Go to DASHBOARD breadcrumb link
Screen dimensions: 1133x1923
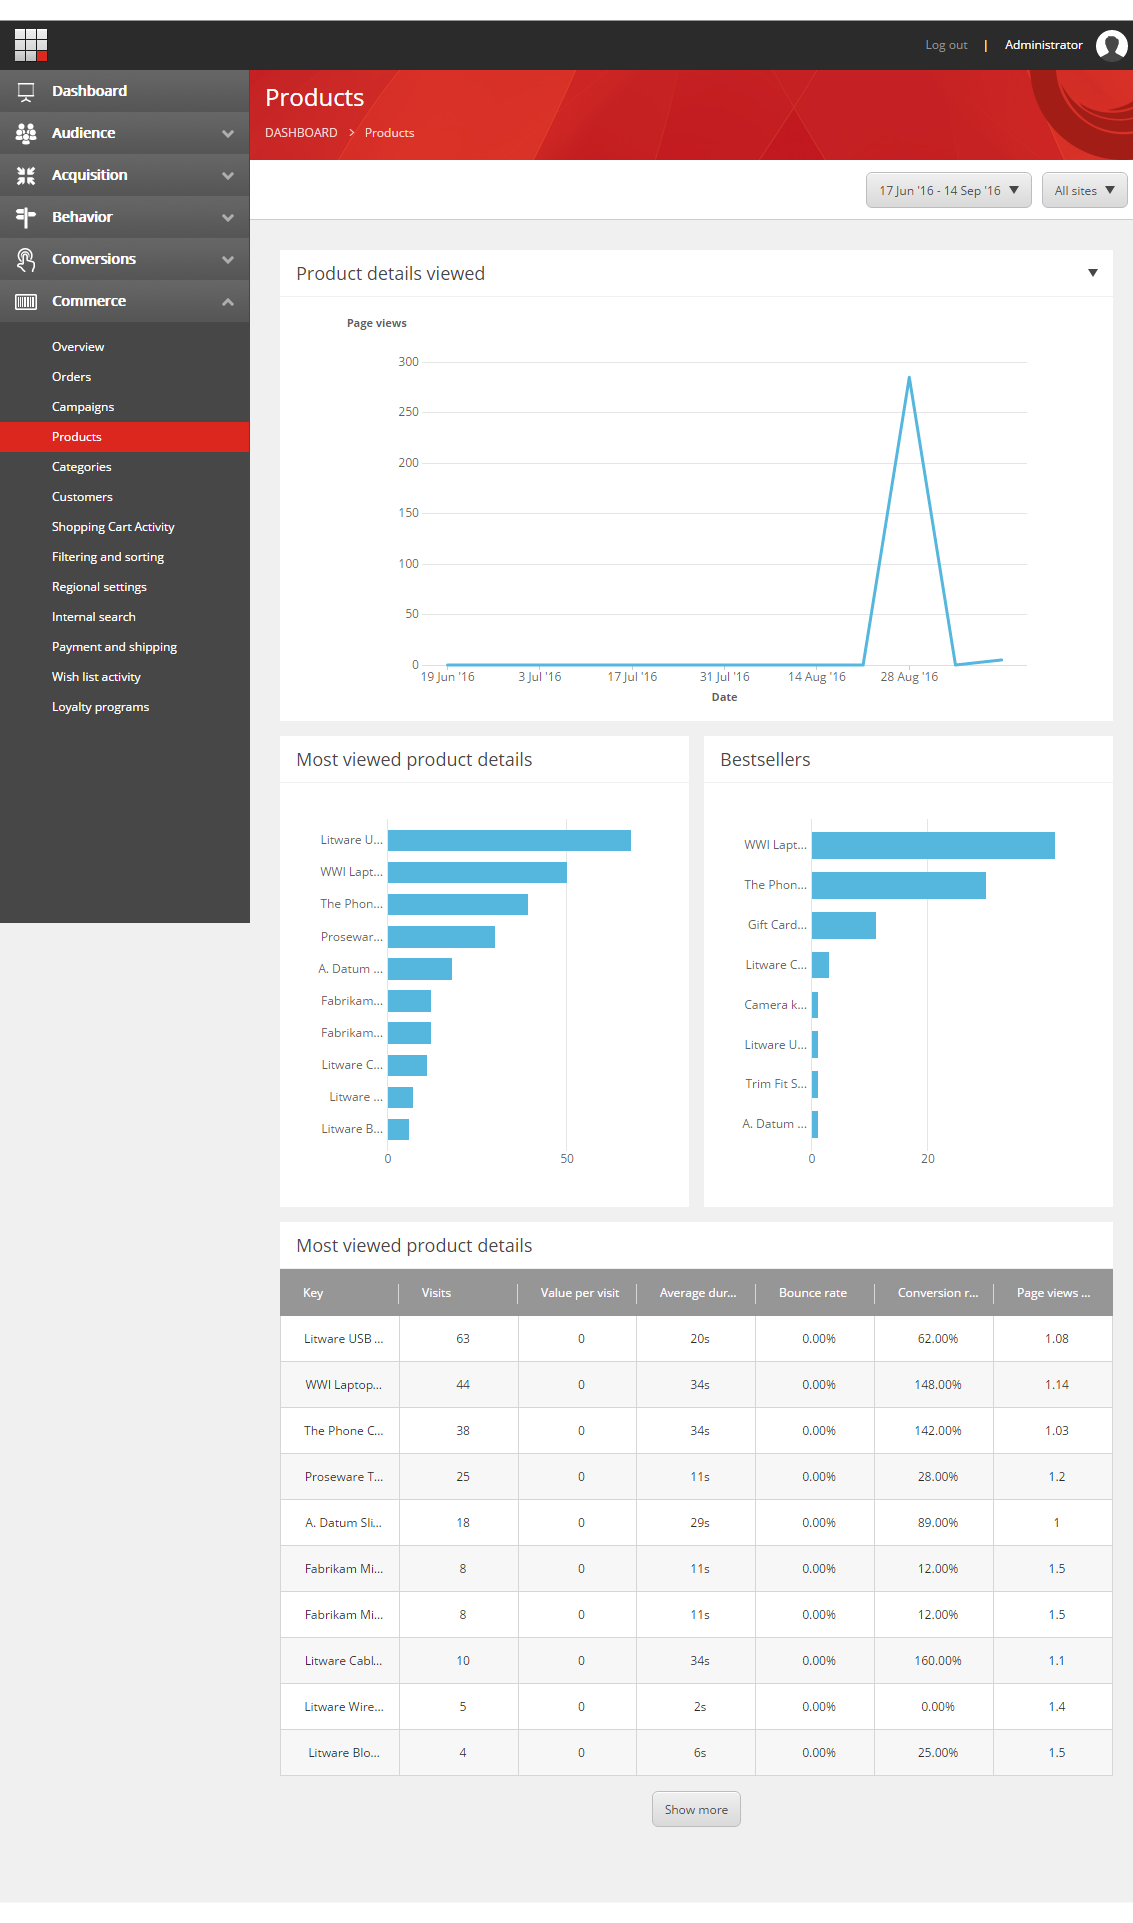pos(301,133)
